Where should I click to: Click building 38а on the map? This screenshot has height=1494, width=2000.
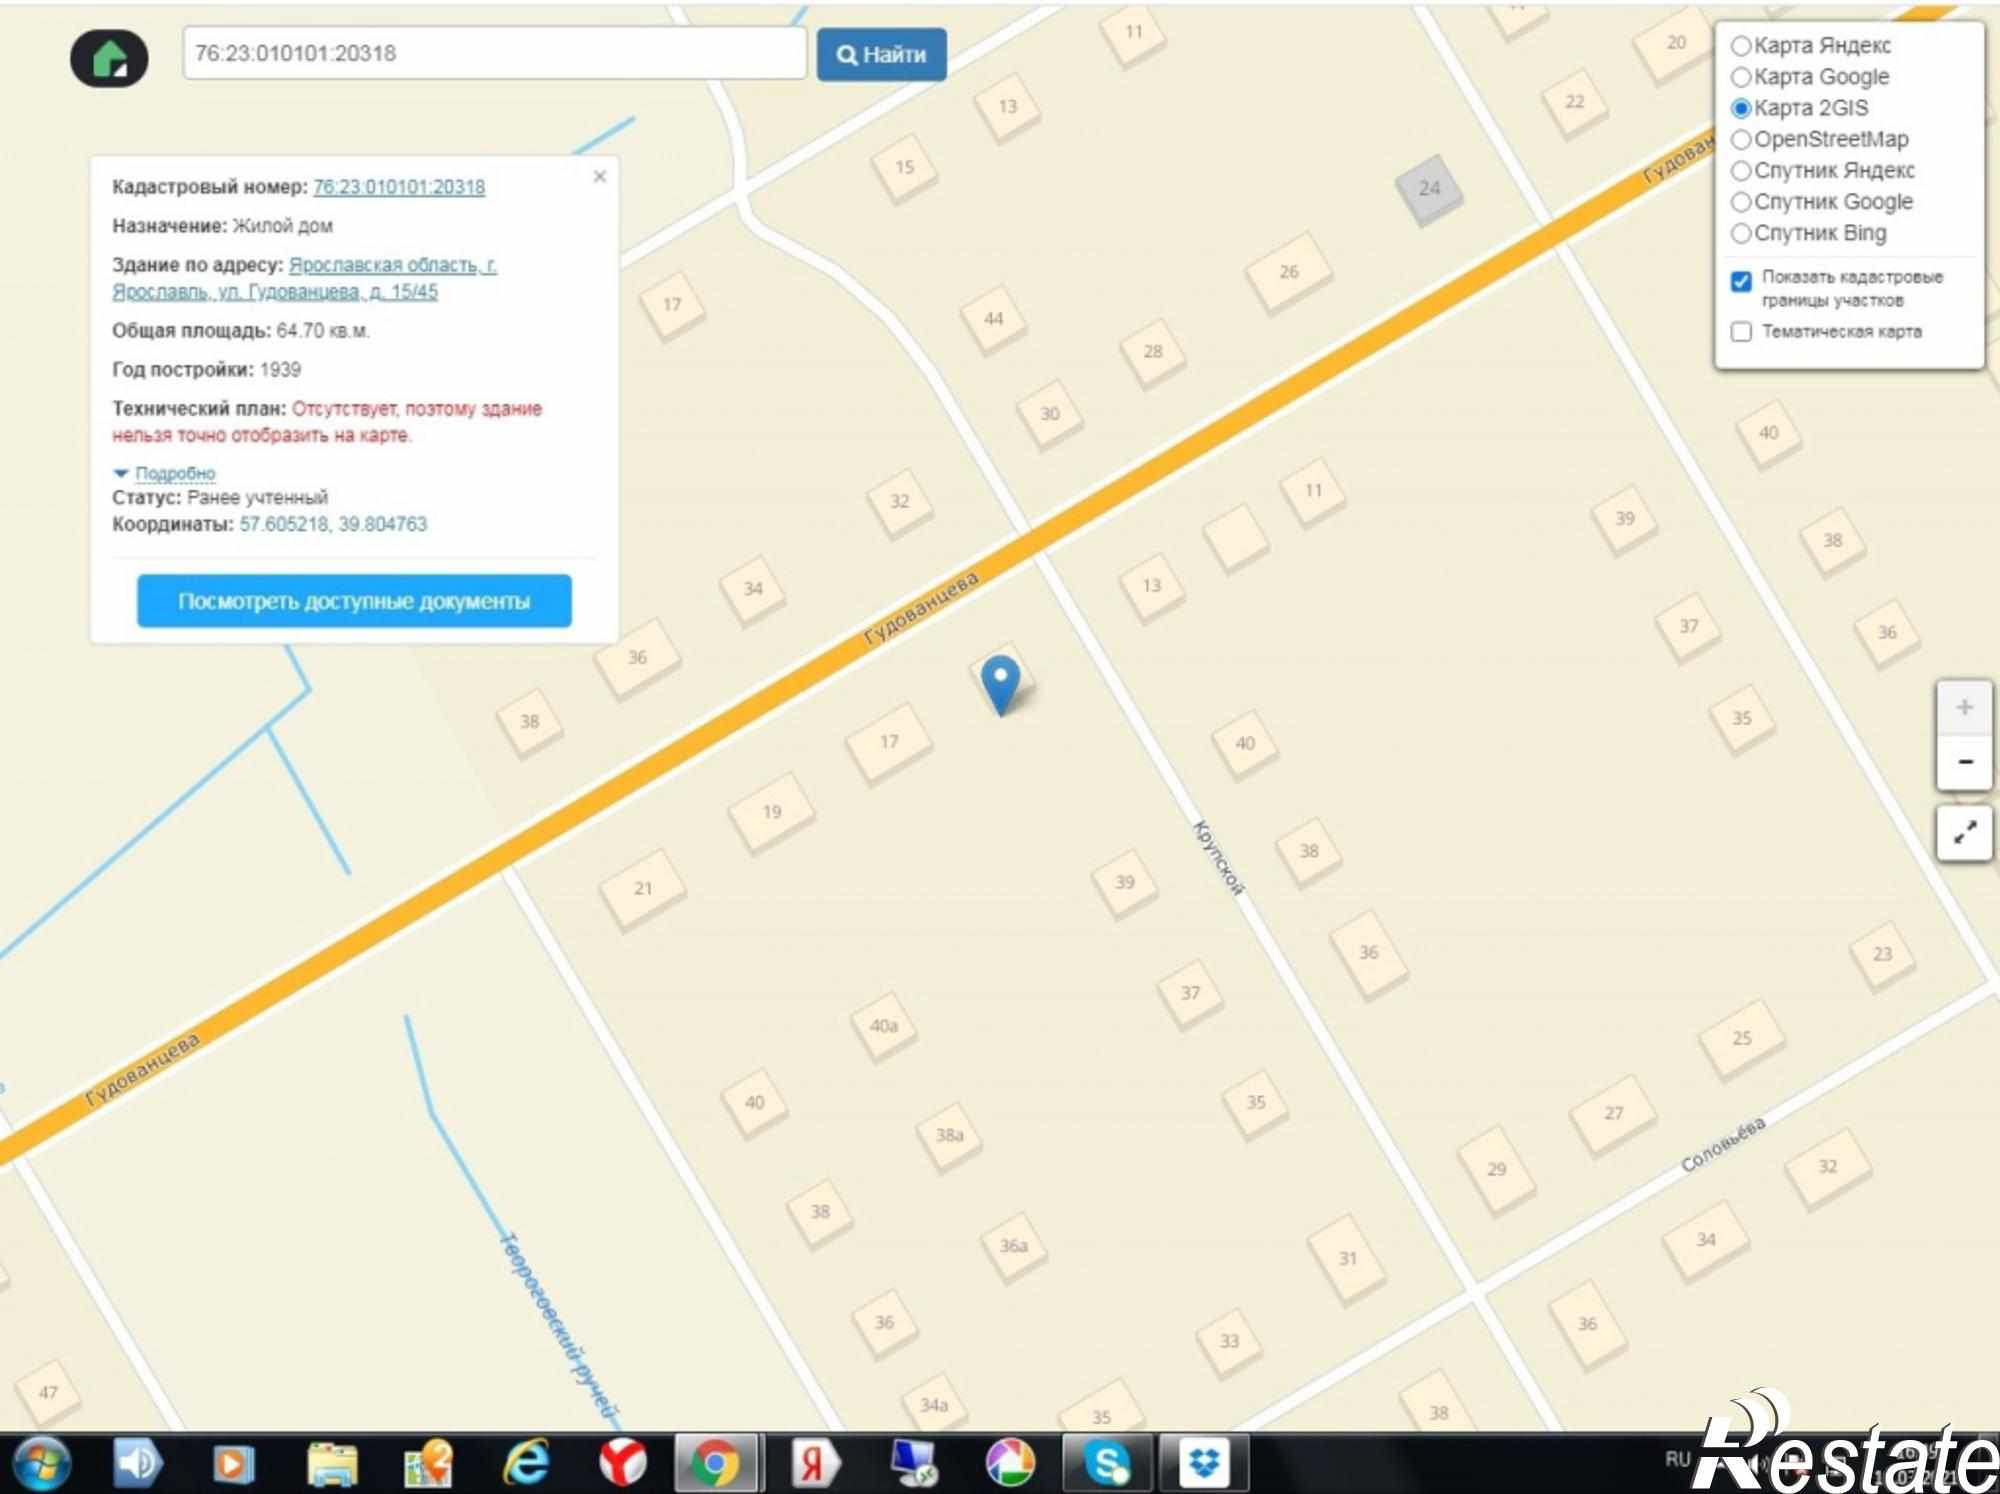(x=949, y=1135)
